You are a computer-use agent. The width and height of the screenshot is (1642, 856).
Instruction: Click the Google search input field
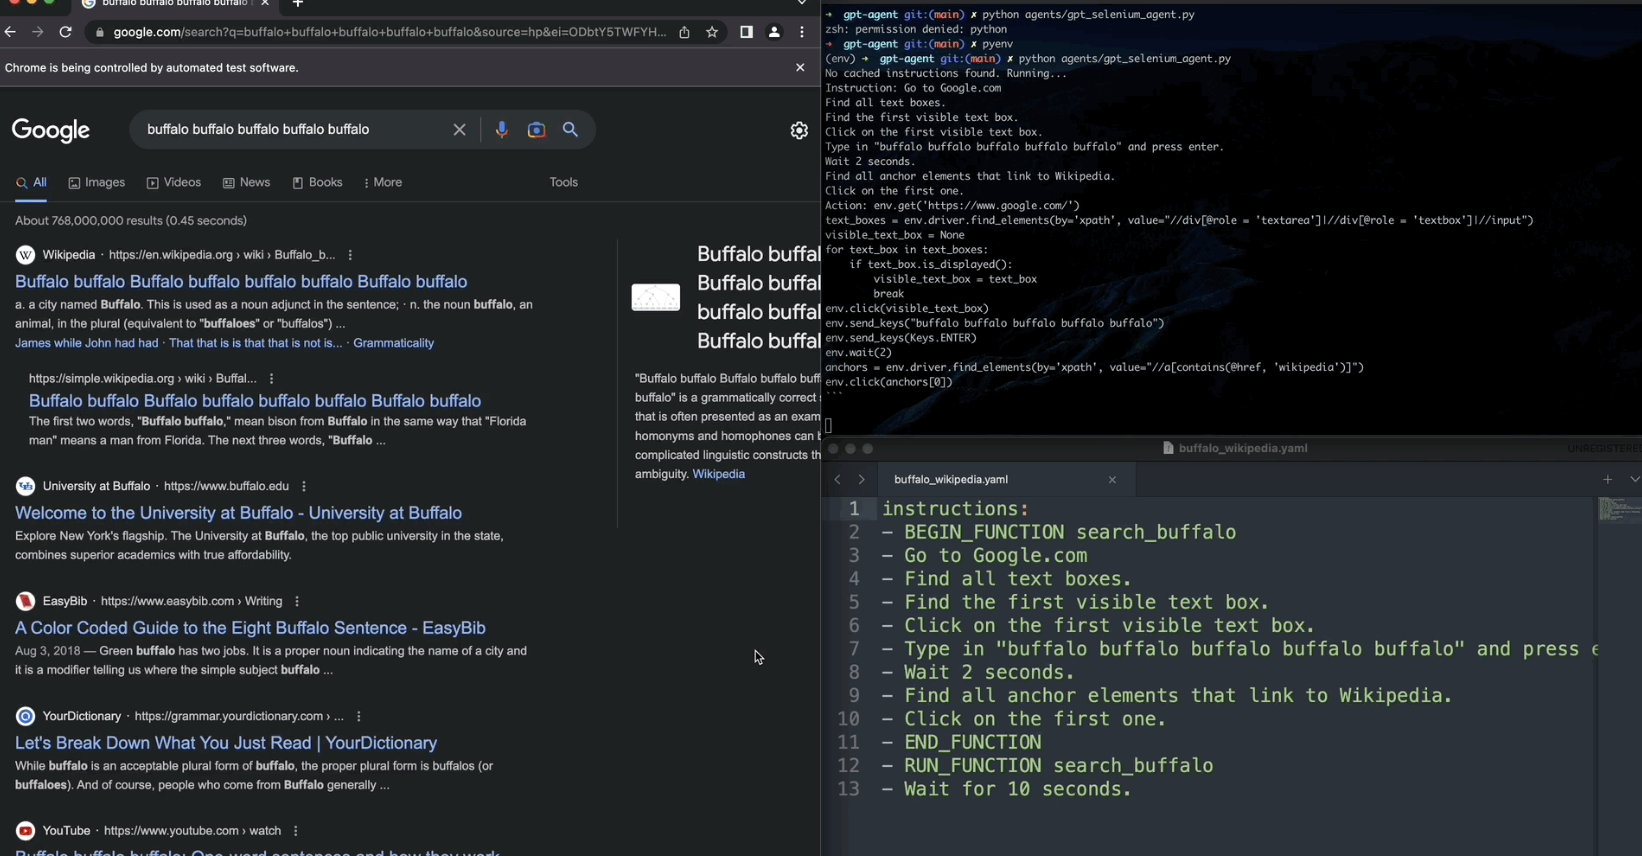pos(290,130)
